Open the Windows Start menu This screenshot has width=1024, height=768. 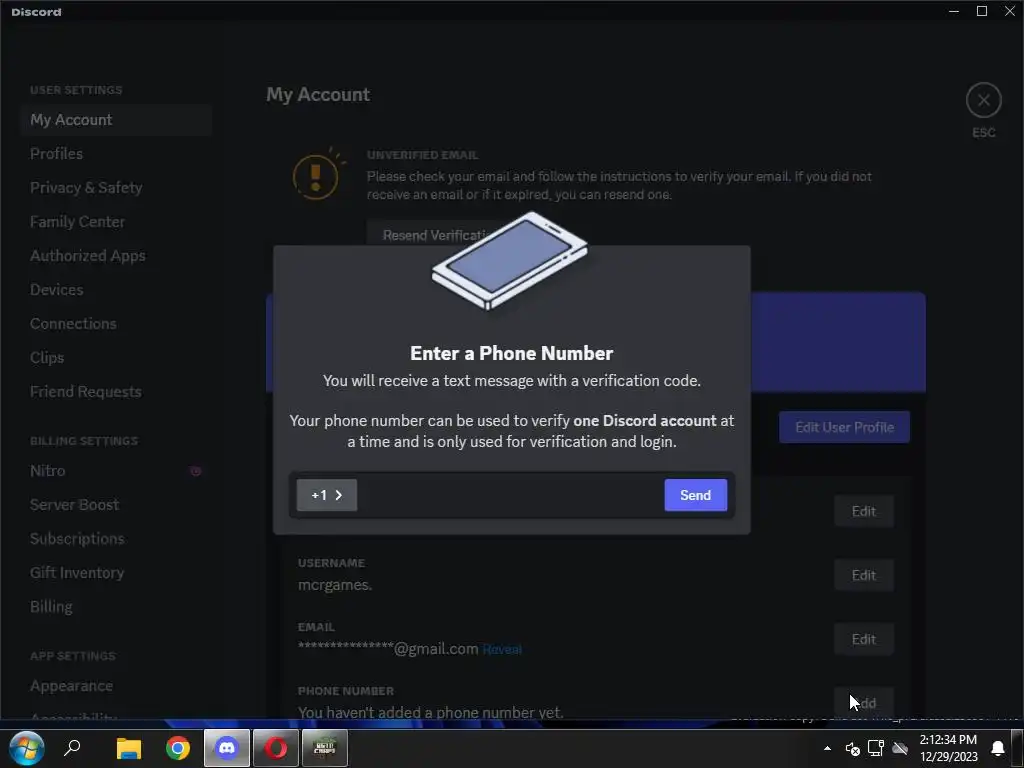coord(26,748)
